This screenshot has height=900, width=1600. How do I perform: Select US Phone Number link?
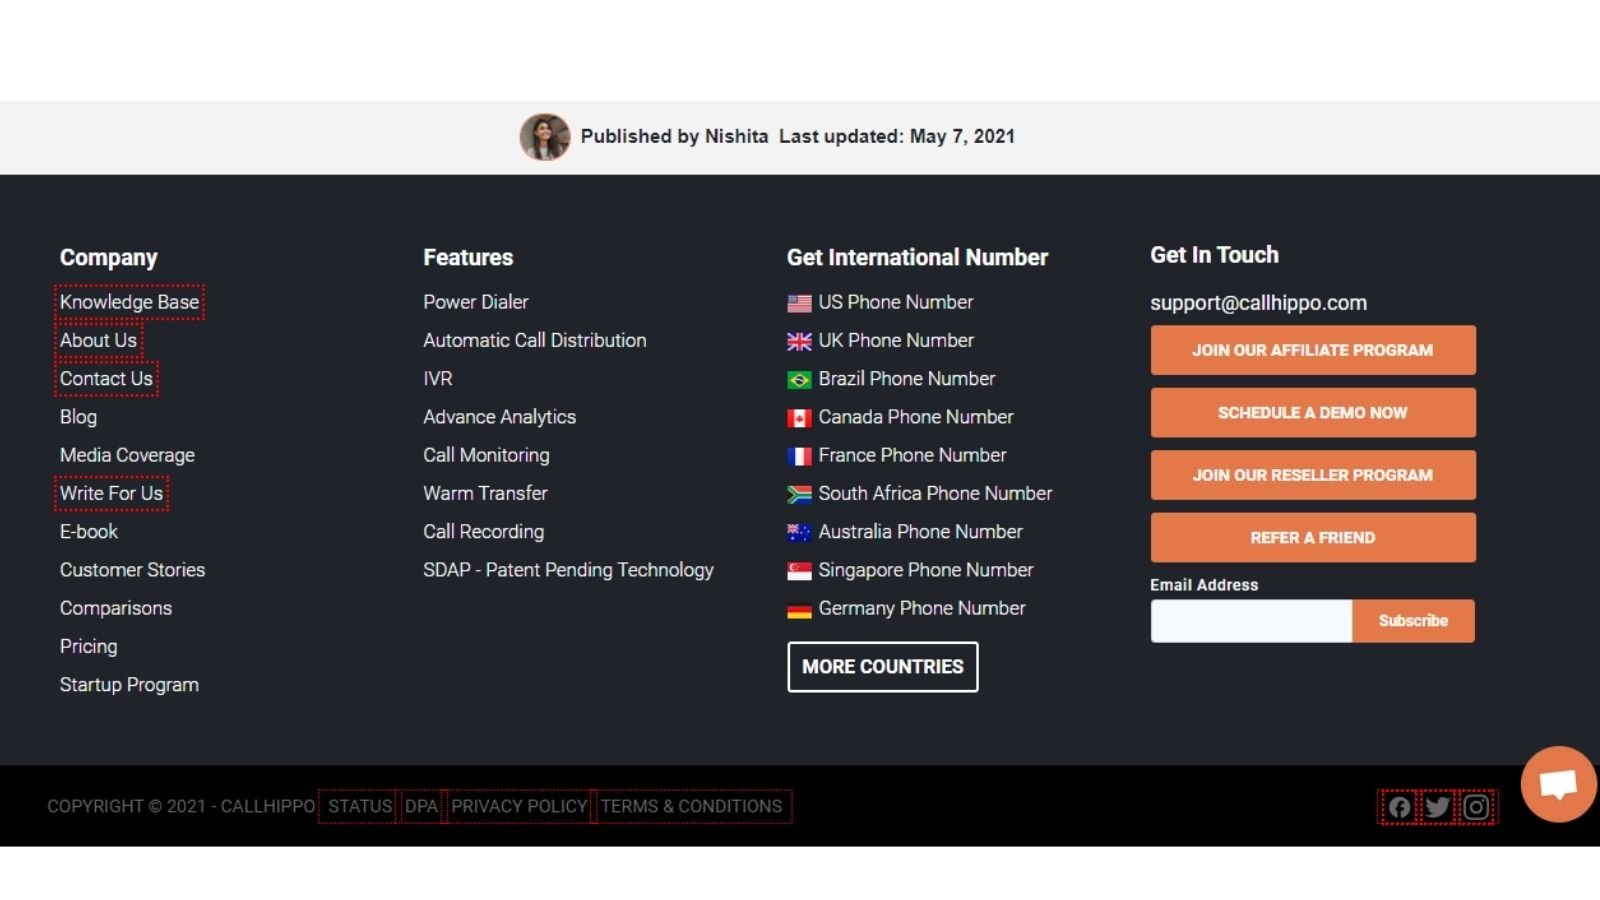pos(895,302)
